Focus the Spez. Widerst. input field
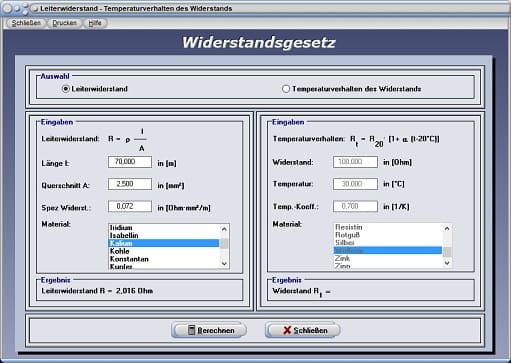The width and height of the screenshot is (511, 363). [130, 206]
